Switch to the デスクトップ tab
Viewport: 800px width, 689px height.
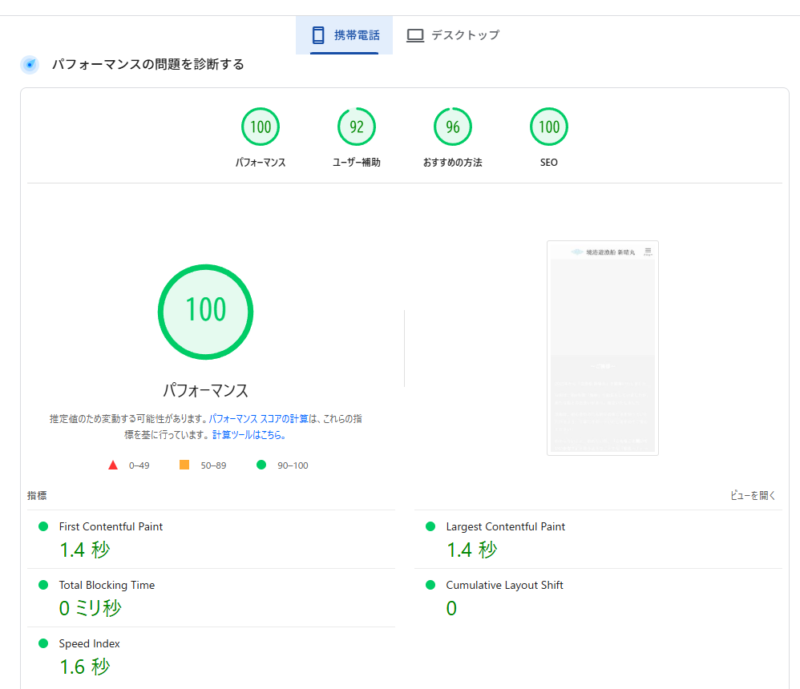[x=453, y=35]
